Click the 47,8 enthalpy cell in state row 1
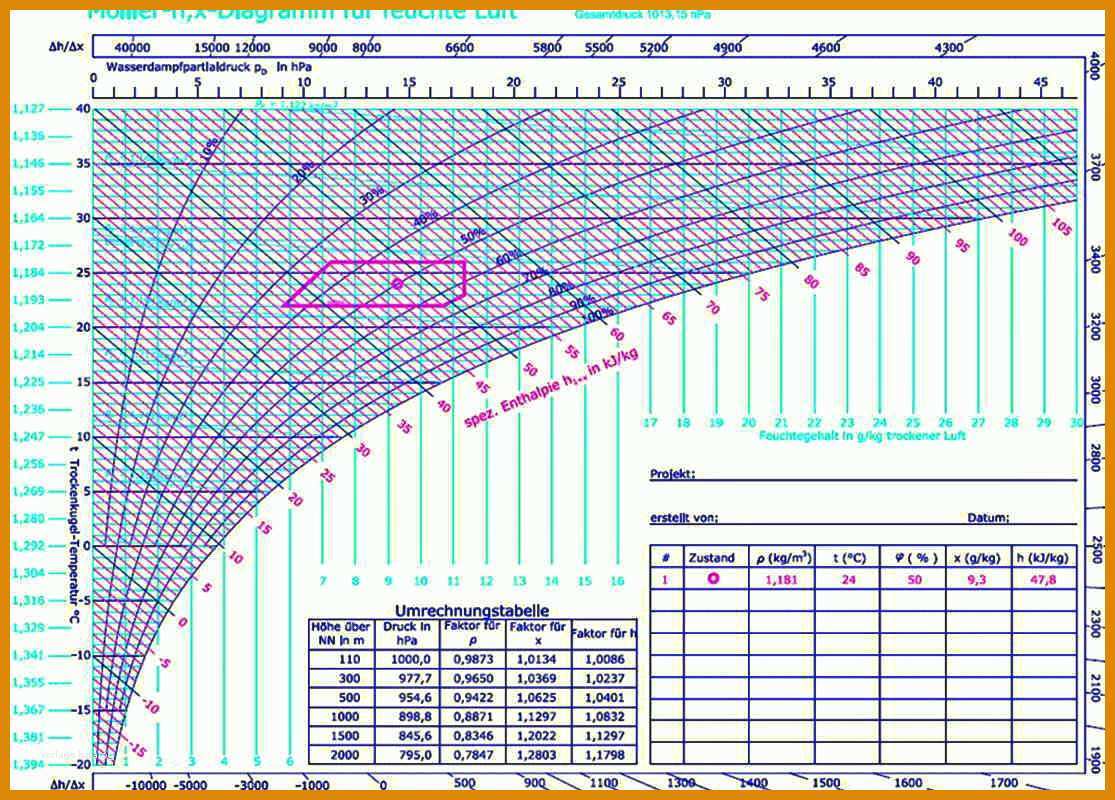Screen dimensions: 1115x800 coord(1043,580)
